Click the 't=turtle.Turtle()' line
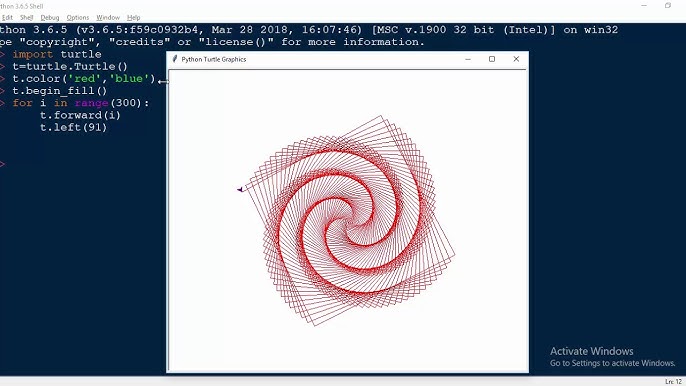Screen dimensions: 686x386 (70, 67)
